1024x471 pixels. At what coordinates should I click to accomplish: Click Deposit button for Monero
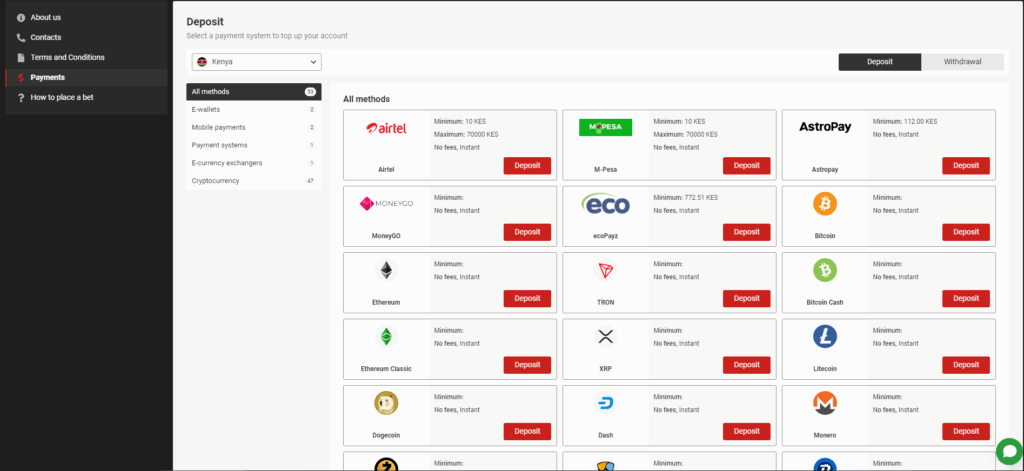click(966, 432)
